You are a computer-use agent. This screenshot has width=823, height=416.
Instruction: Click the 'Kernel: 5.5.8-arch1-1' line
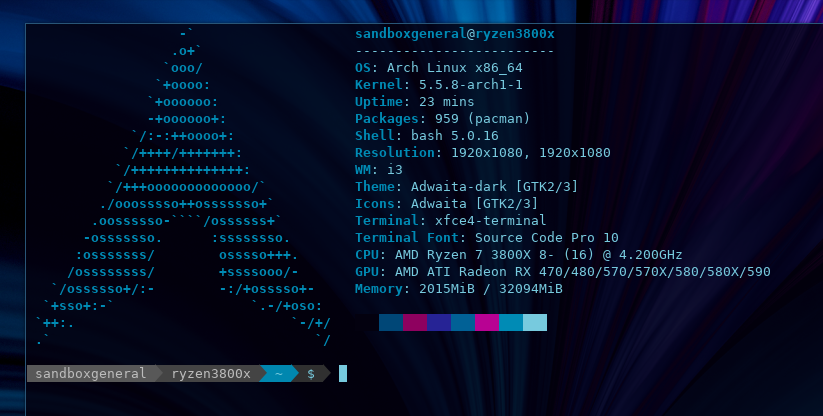(439, 84)
